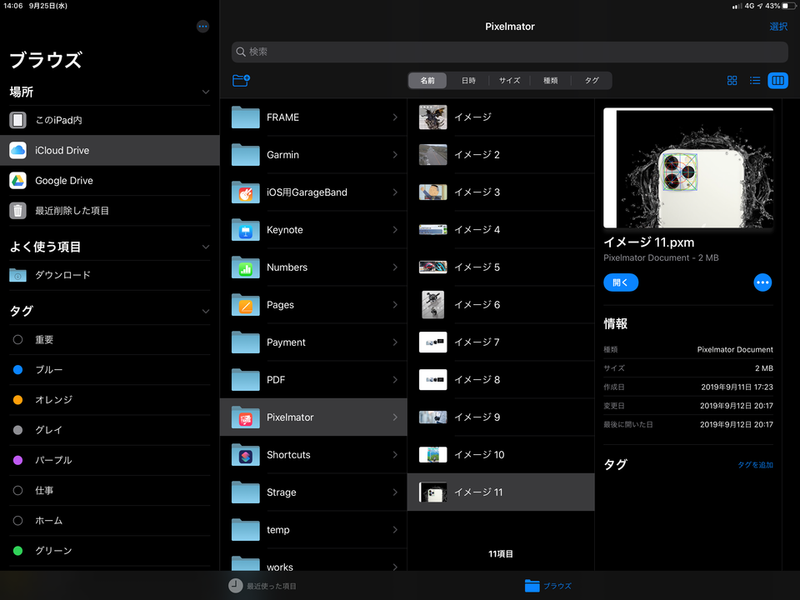Switch to icon grid view
Viewport: 800px width, 600px height.
click(732, 81)
